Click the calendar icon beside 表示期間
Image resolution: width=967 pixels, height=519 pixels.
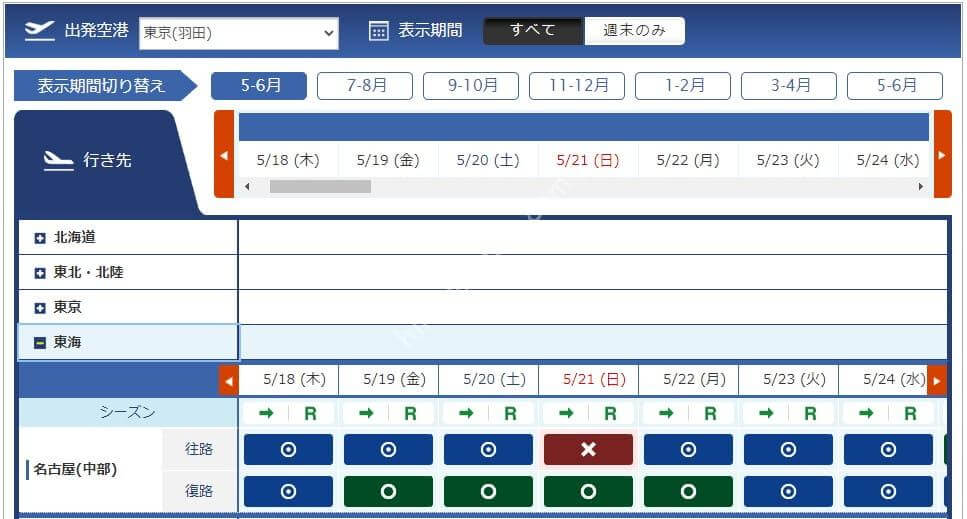tap(378, 31)
